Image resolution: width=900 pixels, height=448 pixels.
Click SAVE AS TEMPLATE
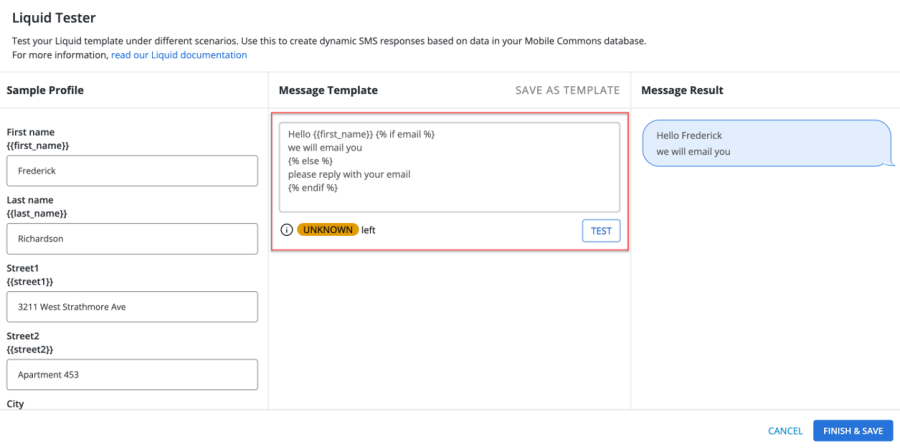click(x=567, y=90)
